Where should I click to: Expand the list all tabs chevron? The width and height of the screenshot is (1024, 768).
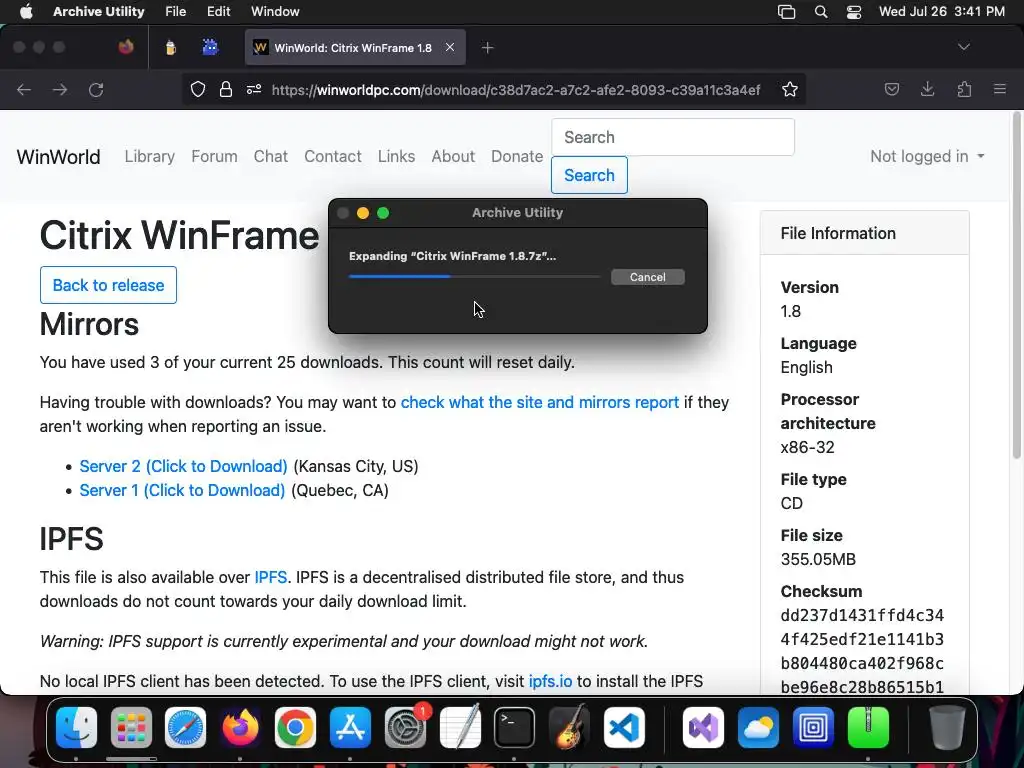[964, 47]
